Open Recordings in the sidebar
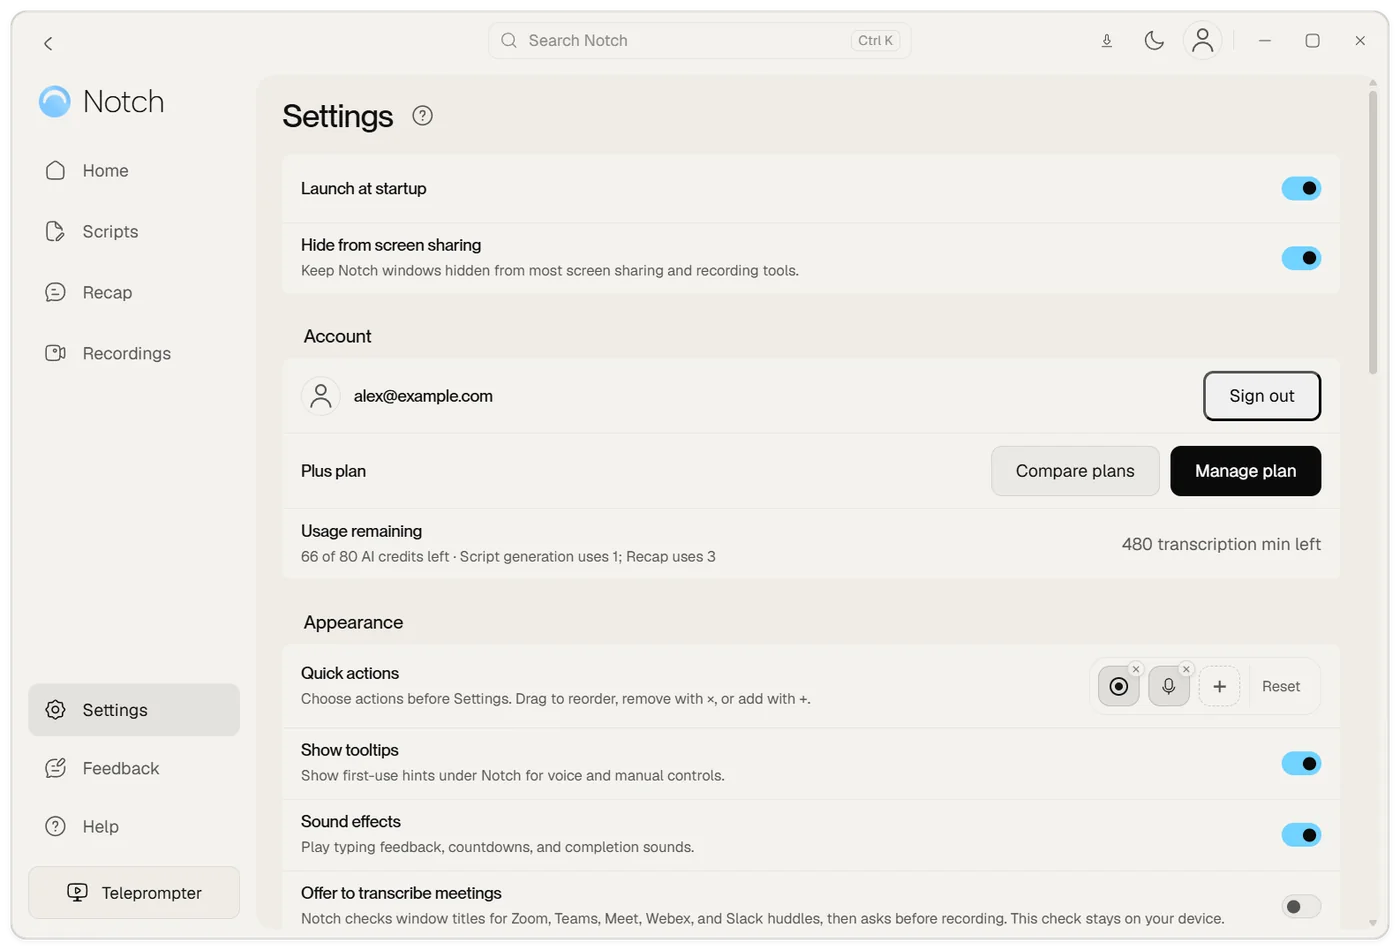1400x950 pixels. click(134, 354)
